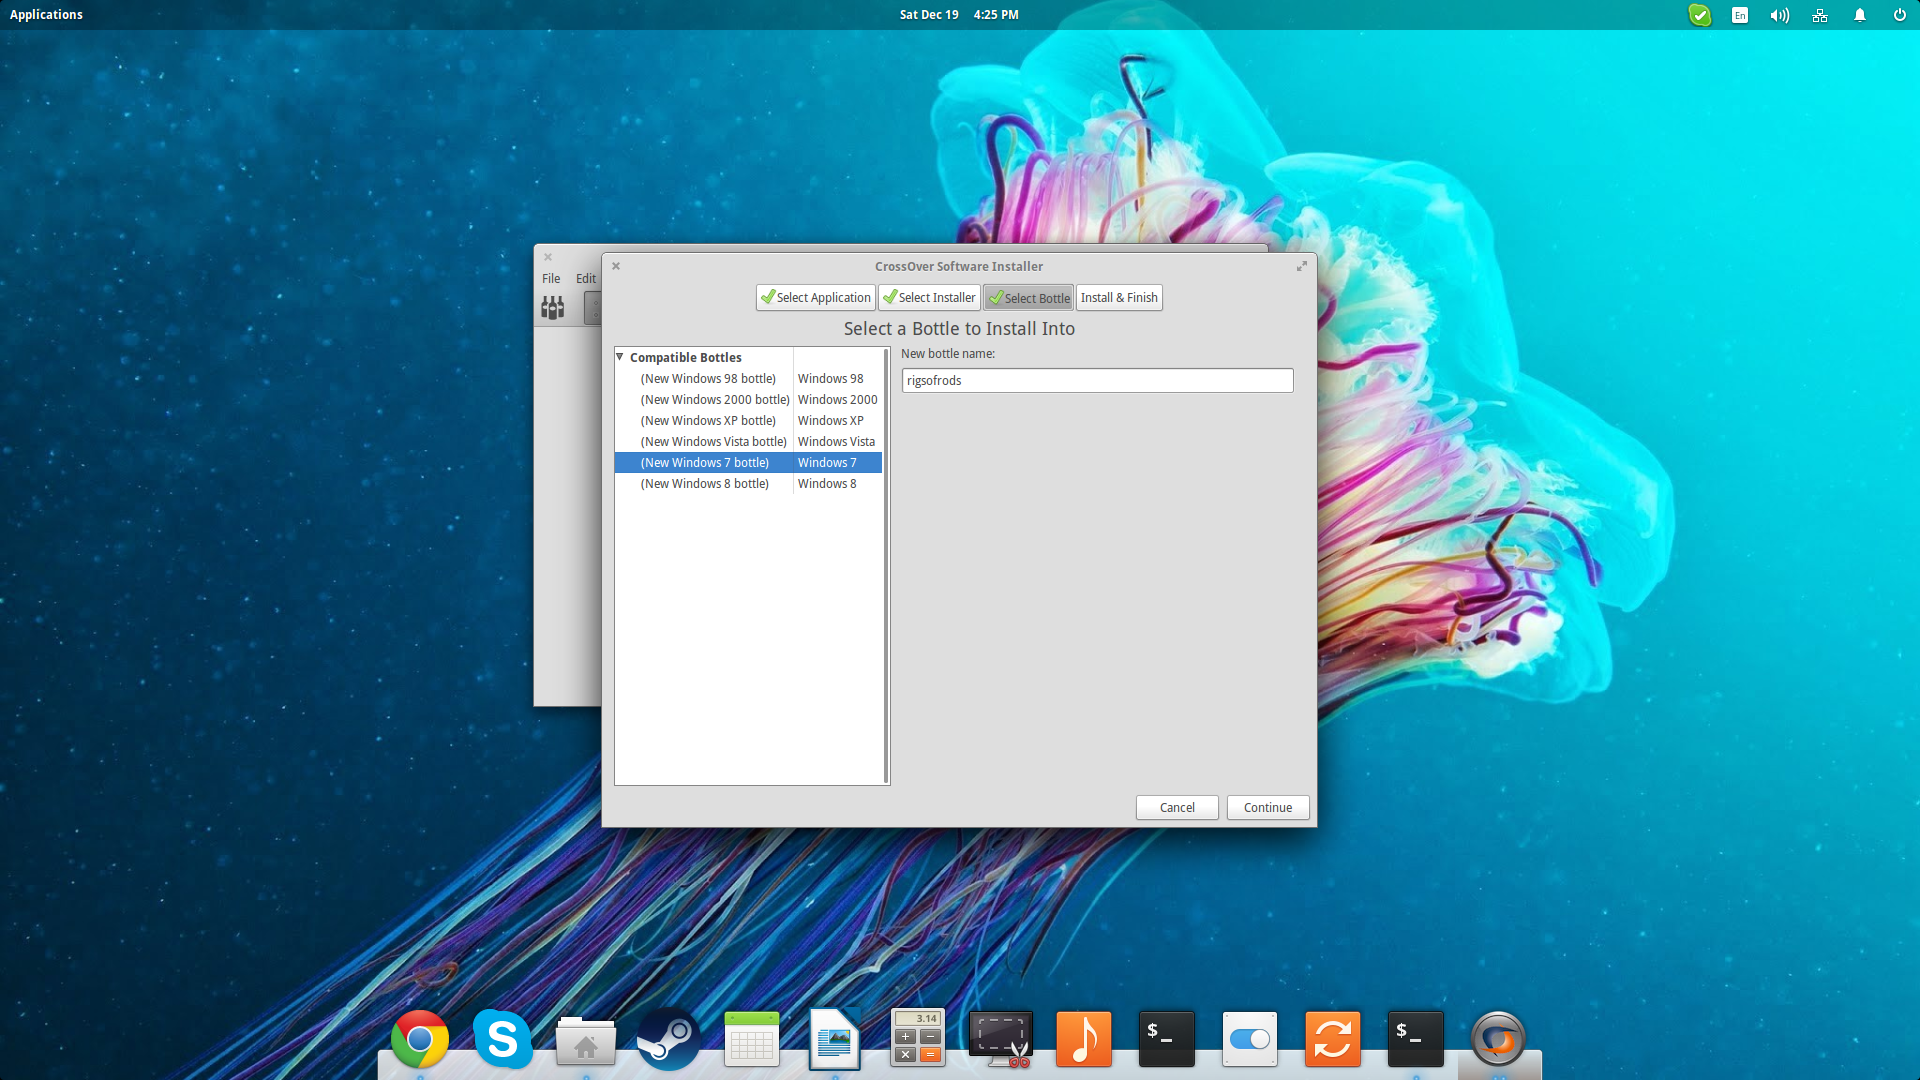This screenshot has height=1080, width=1920.
Task: Collapse the Compatible Bottles tree group
Action: pyautogui.click(x=620, y=357)
